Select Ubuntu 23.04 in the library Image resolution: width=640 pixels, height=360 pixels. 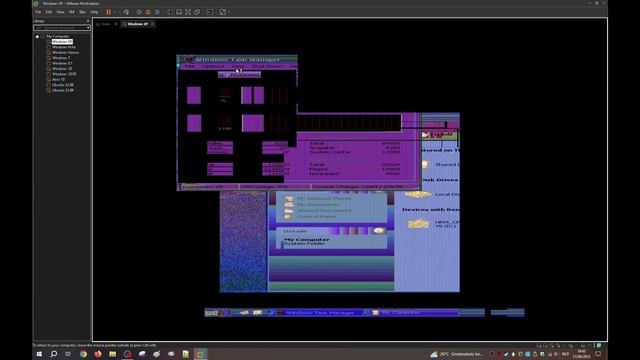click(x=63, y=90)
